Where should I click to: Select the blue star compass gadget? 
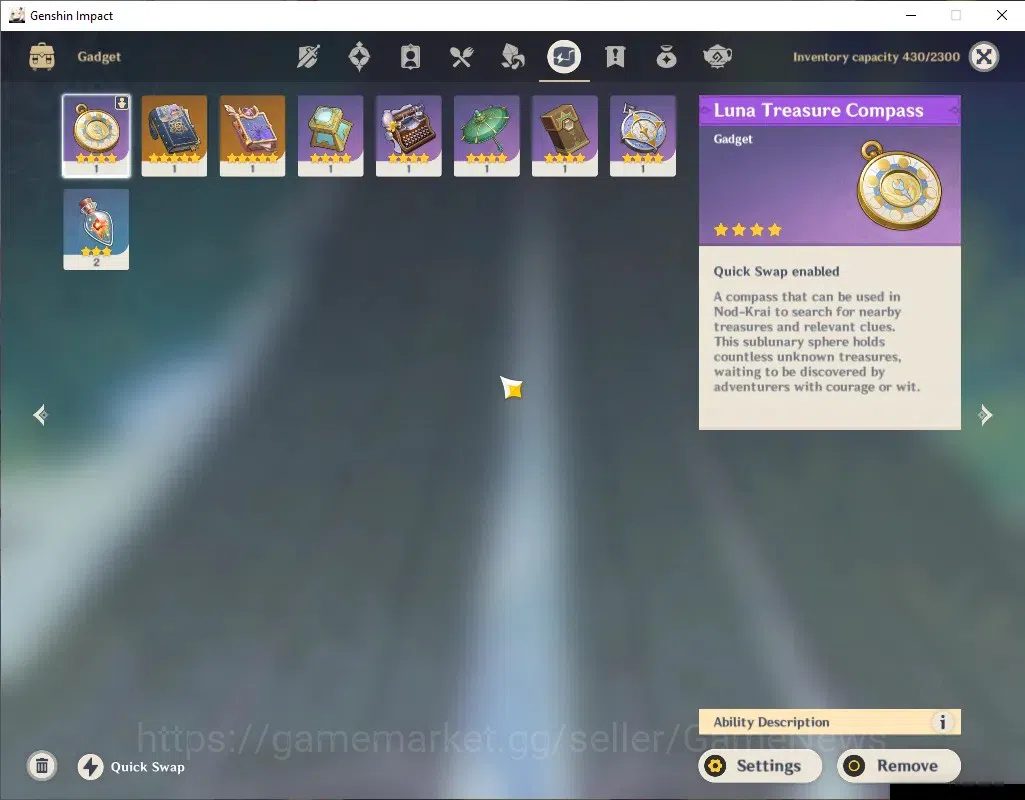point(643,136)
